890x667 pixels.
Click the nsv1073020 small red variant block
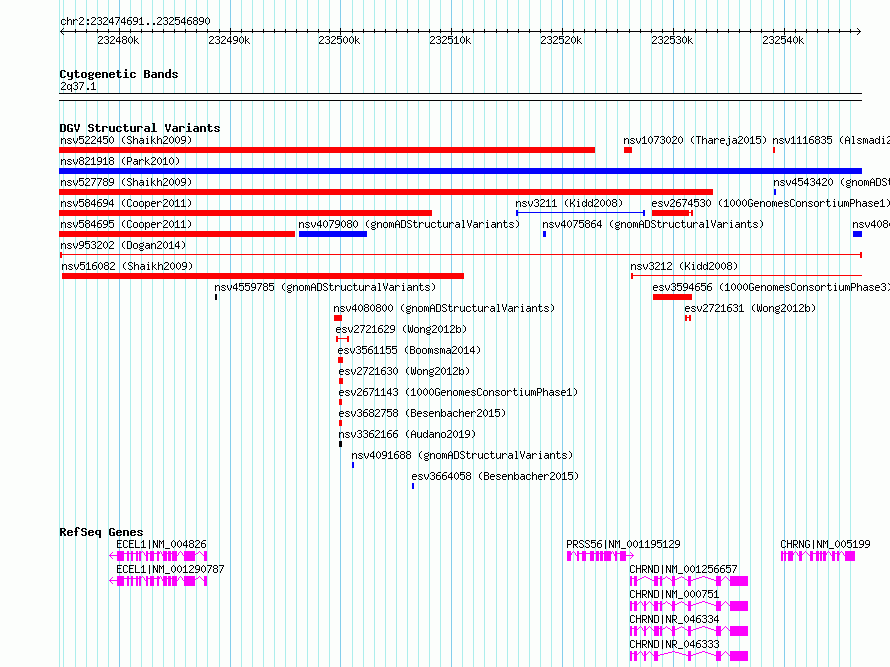point(628,150)
